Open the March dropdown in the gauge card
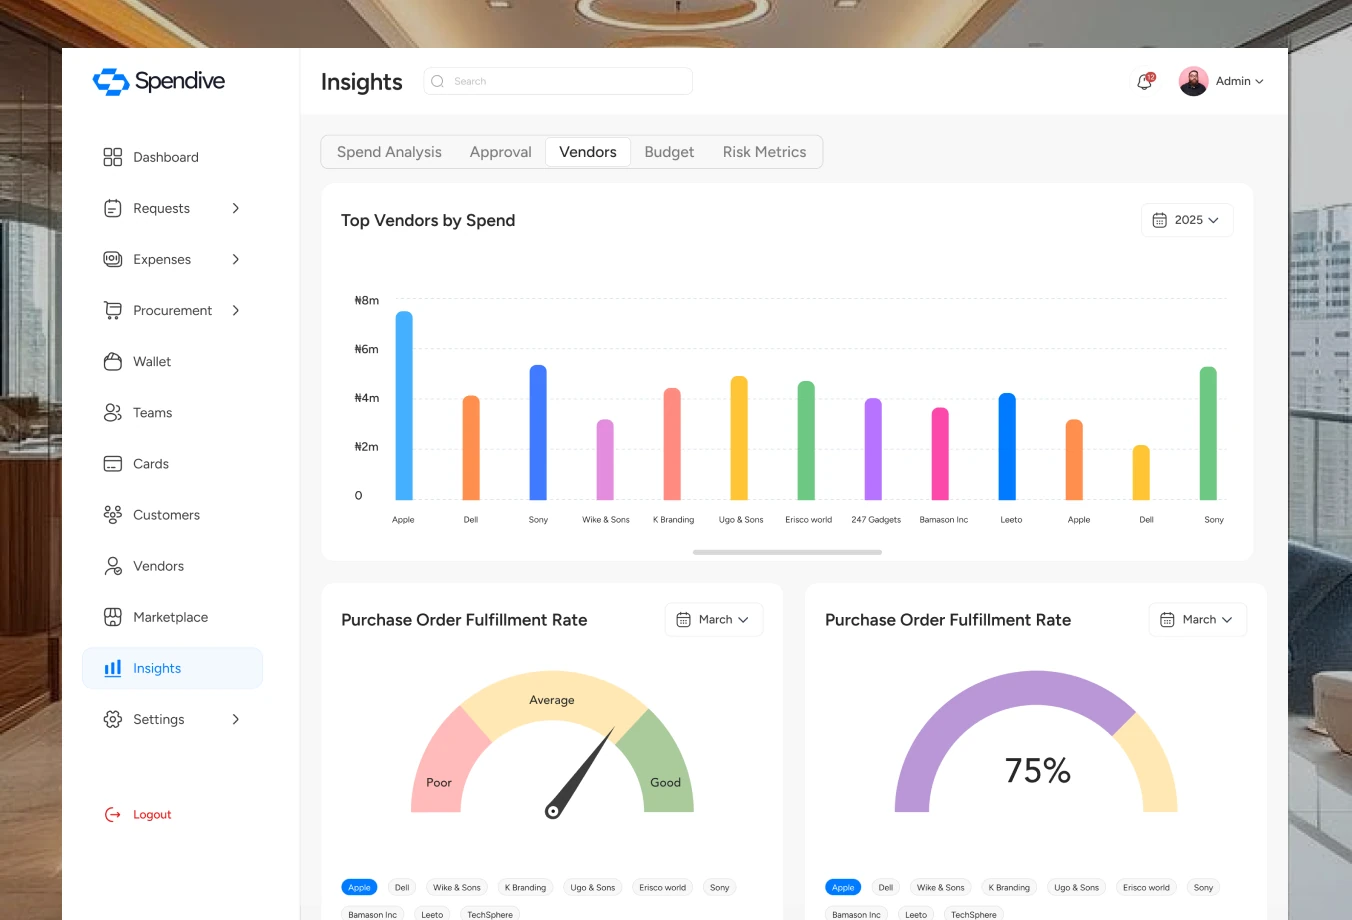Image resolution: width=1352 pixels, height=920 pixels. (713, 620)
